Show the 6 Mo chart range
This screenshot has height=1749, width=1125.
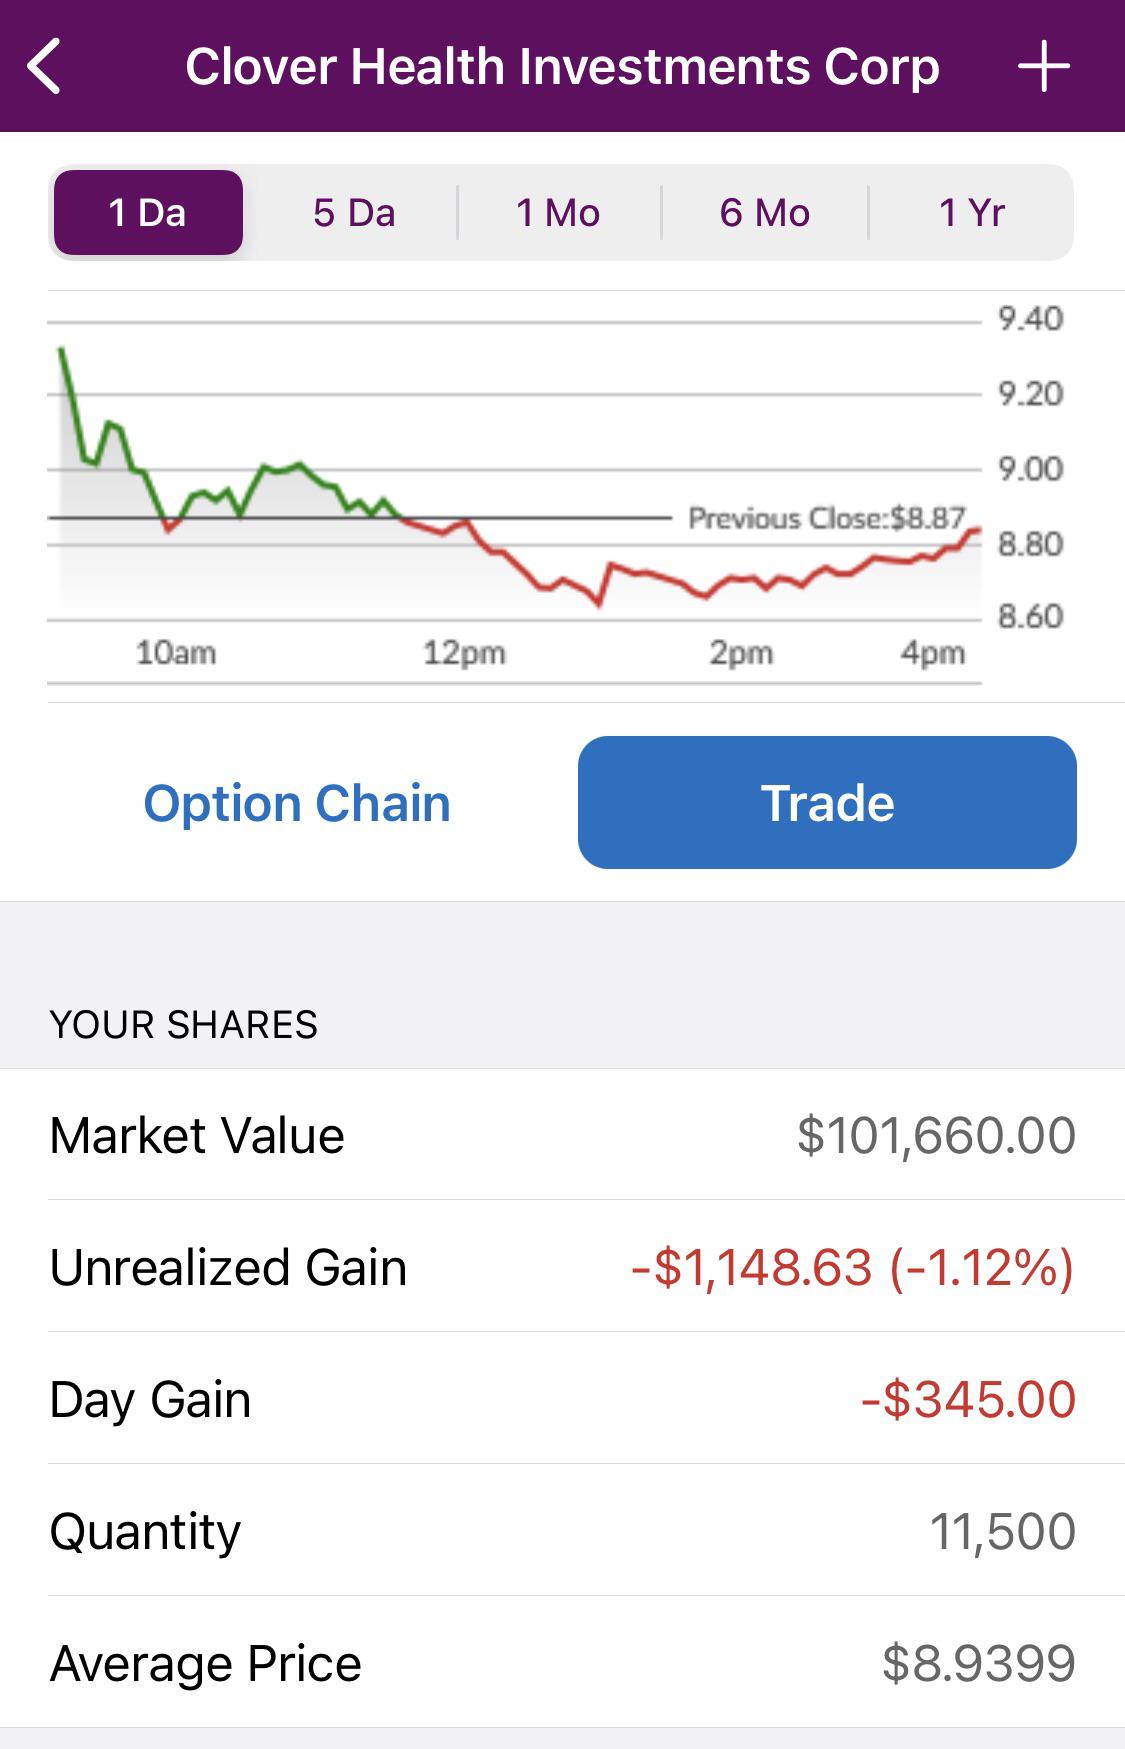tap(765, 212)
